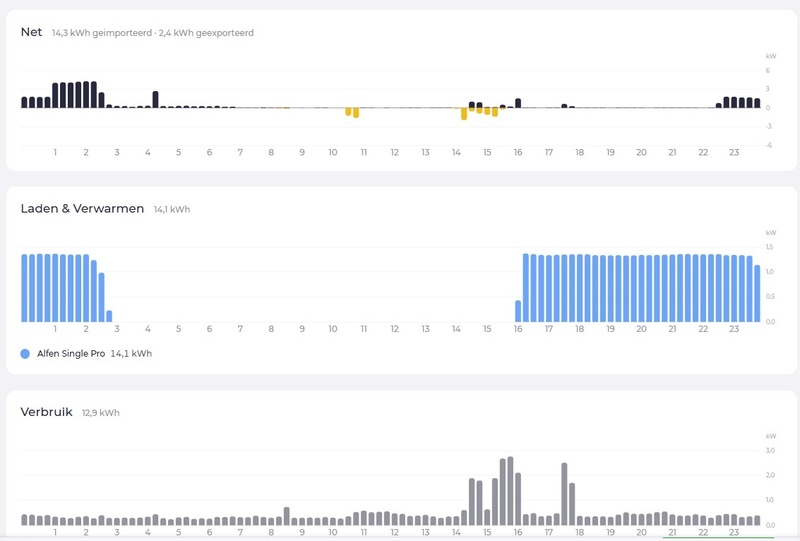Image resolution: width=800 pixels, height=541 pixels.
Task: Click the blue Alfen Single Pro legend dot
Action: tap(25, 354)
